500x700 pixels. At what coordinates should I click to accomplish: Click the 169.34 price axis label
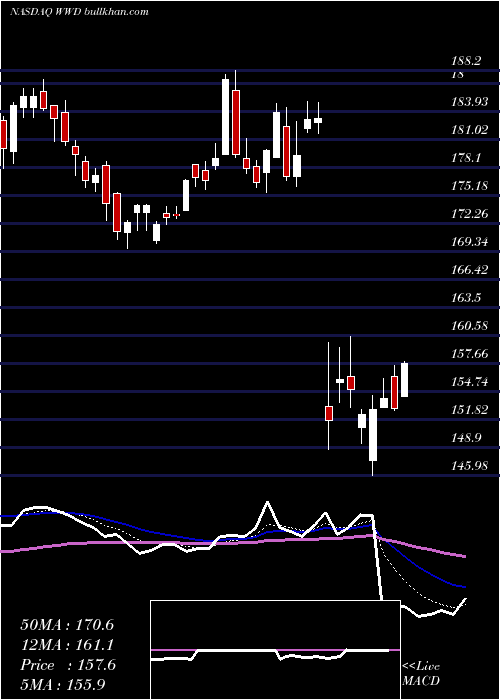(x=470, y=242)
